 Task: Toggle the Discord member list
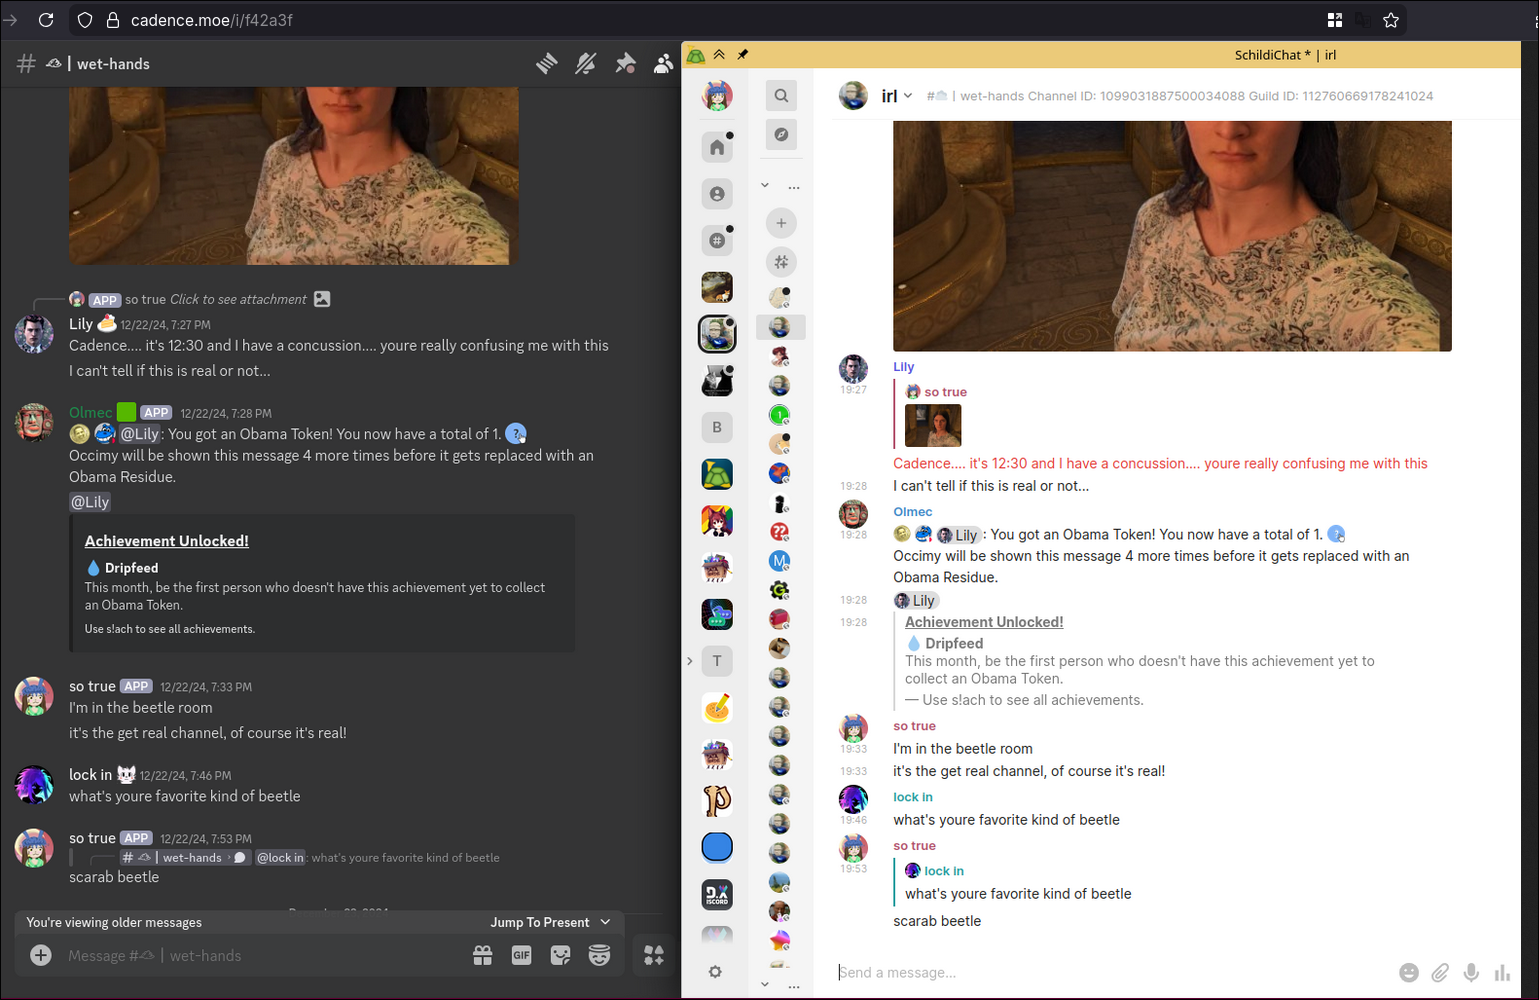click(663, 64)
